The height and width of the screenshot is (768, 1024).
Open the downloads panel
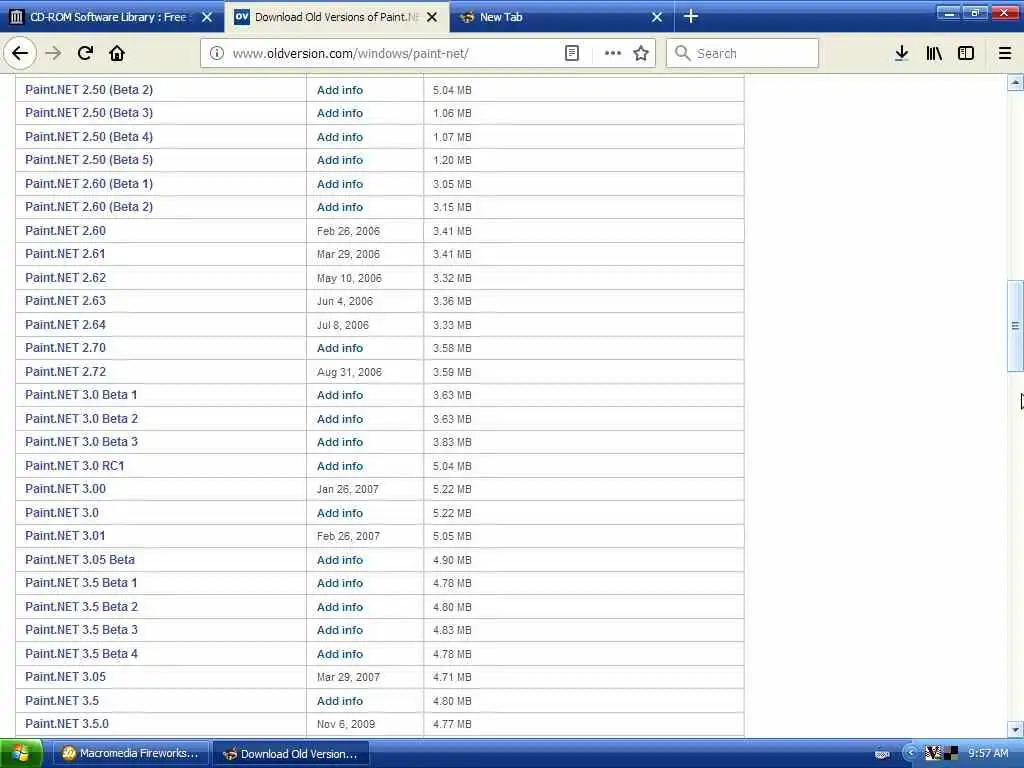coord(901,53)
